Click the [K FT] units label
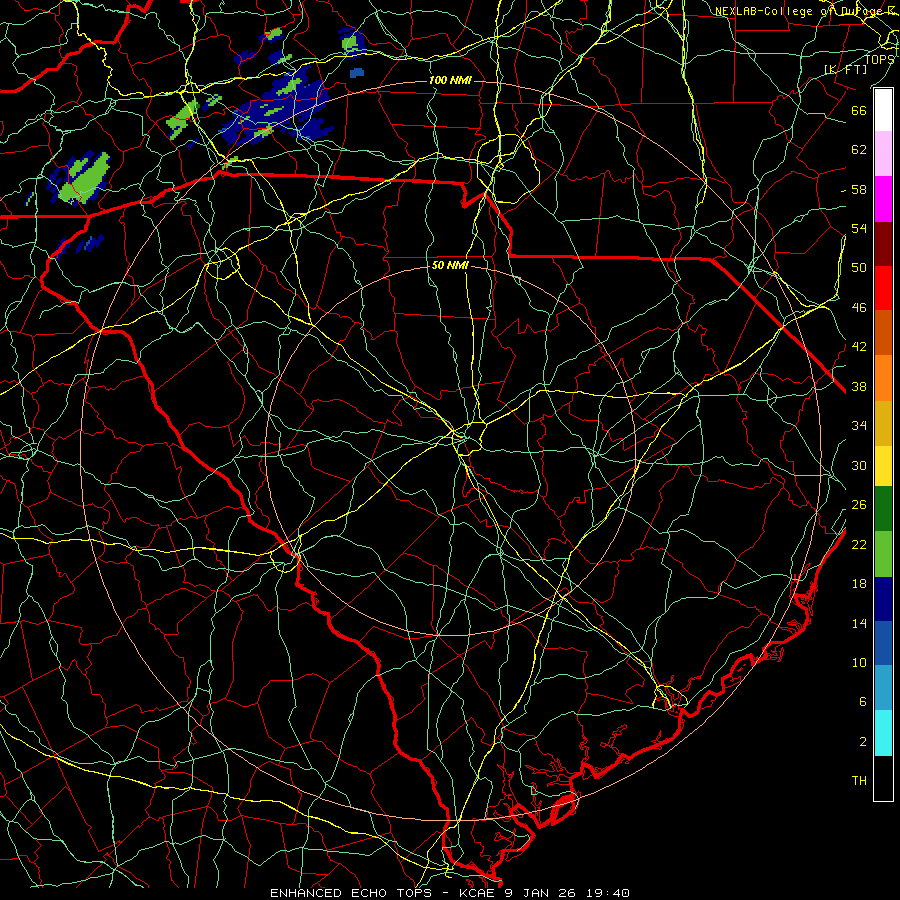The image size is (900, 900). coord(845,70)
